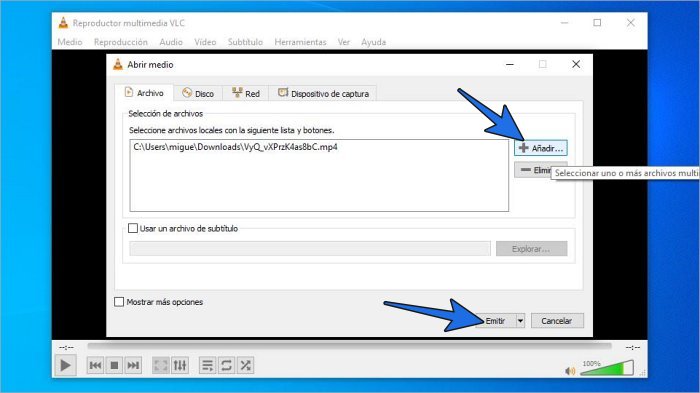This screenshot has height=393, width=700.
Task: Click the Previous media button
Action: 95,365
